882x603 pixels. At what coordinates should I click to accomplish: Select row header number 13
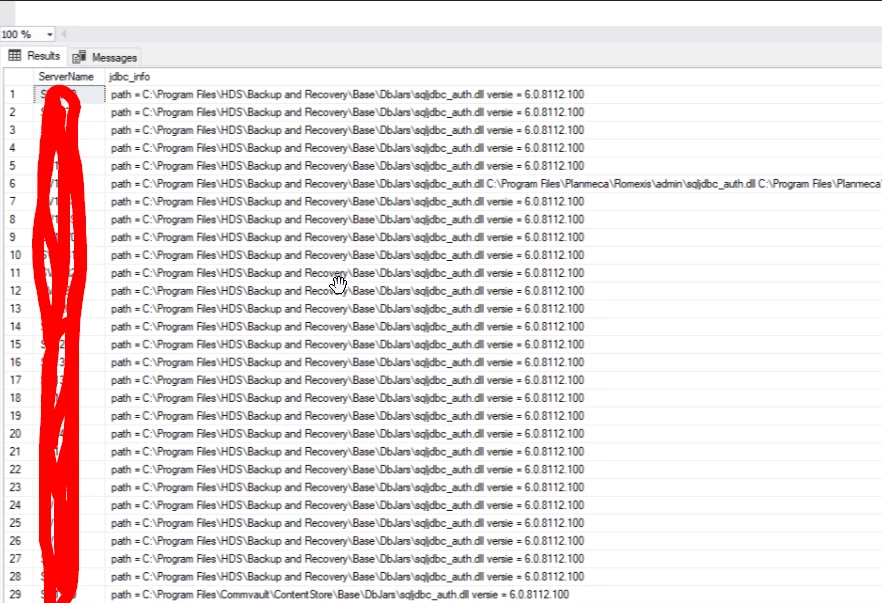(19, 309)
